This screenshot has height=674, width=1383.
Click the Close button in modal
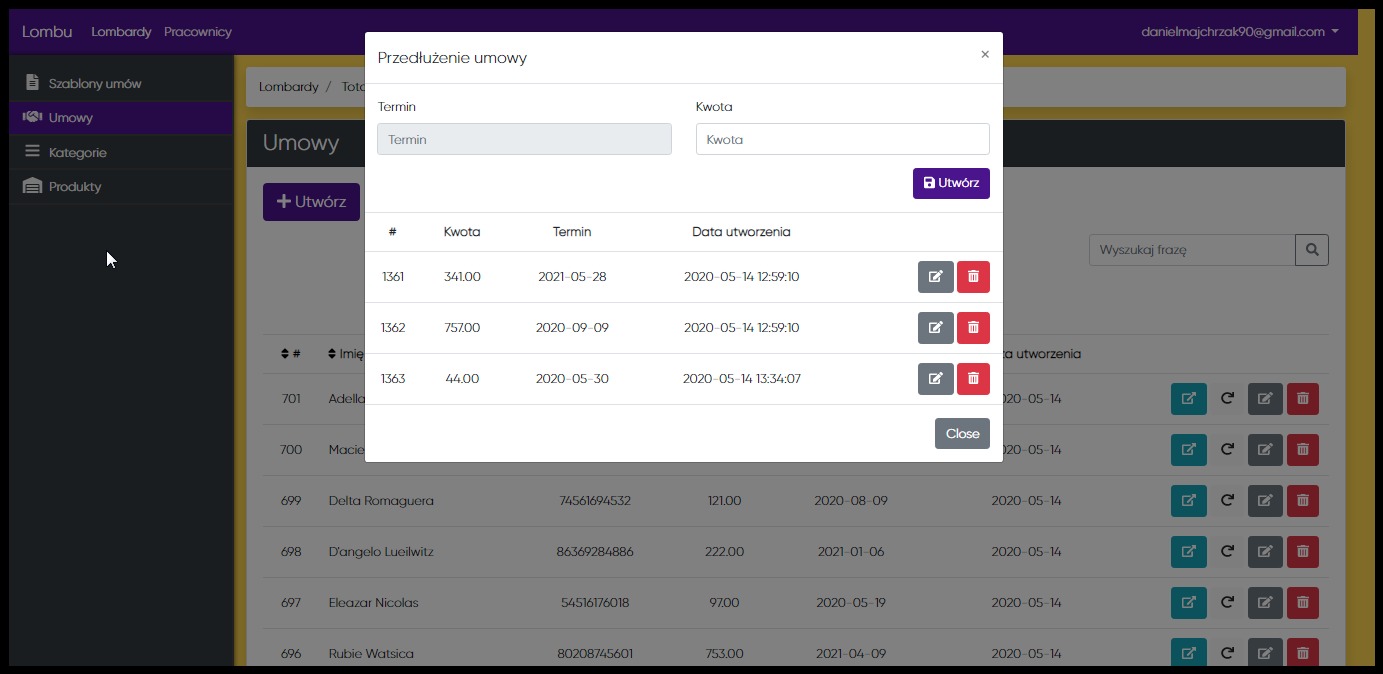point(962,434)
